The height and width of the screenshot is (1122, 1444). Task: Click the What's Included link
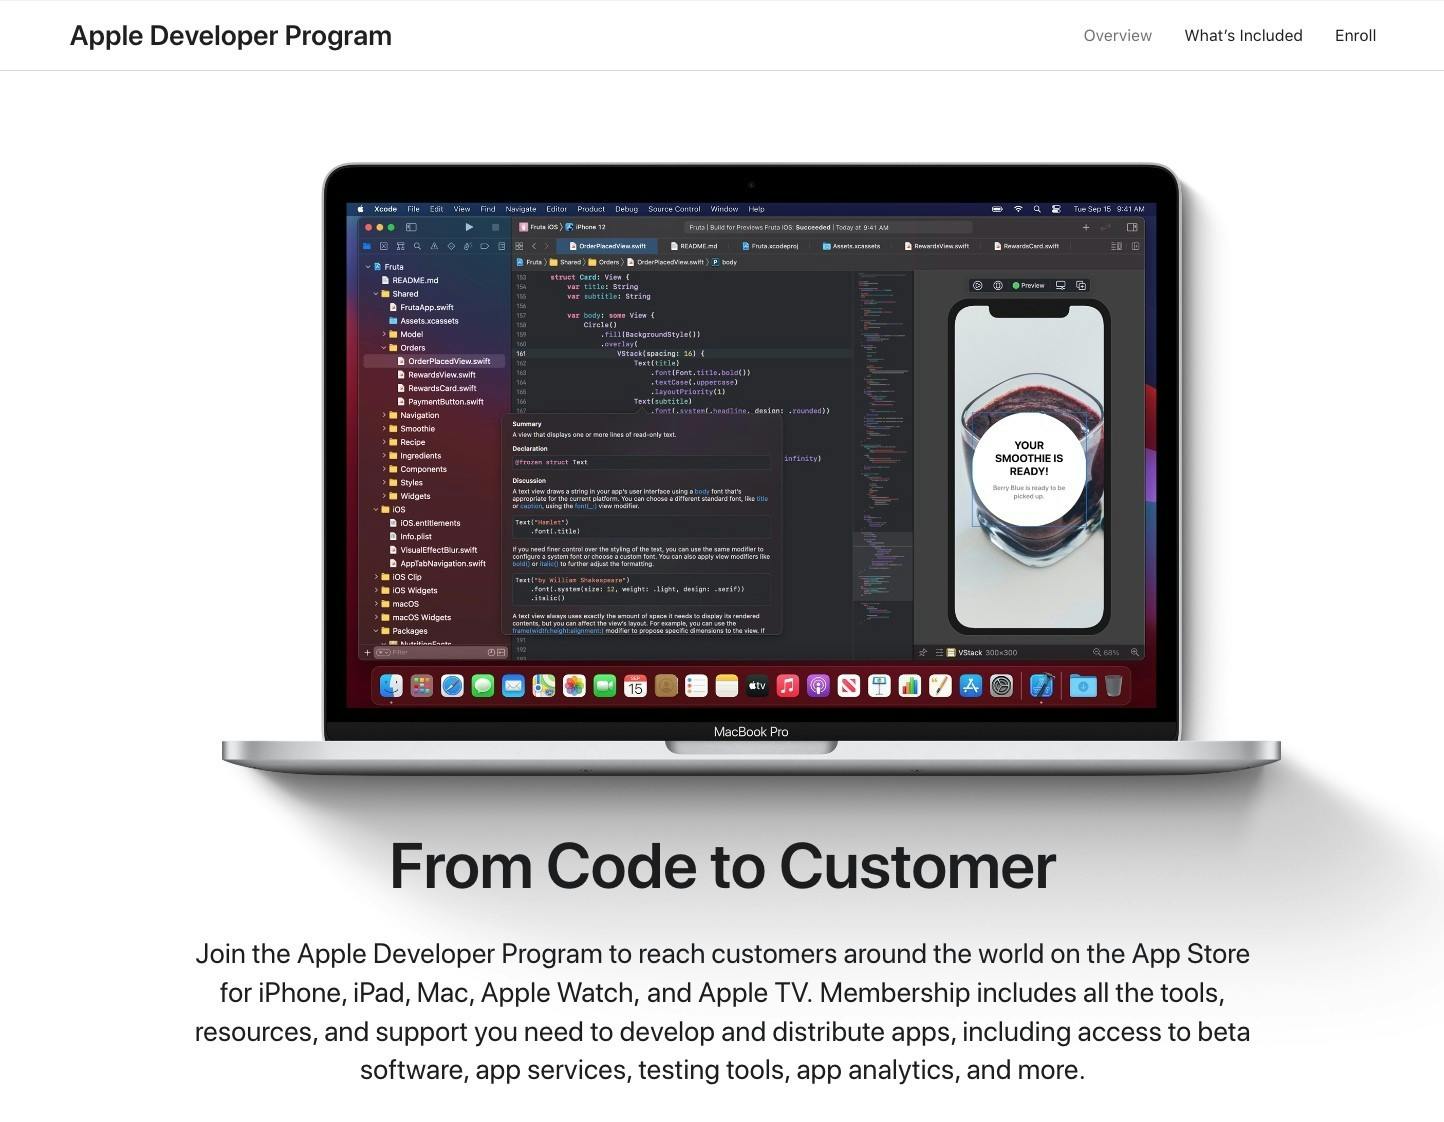tap(1243, 36)
